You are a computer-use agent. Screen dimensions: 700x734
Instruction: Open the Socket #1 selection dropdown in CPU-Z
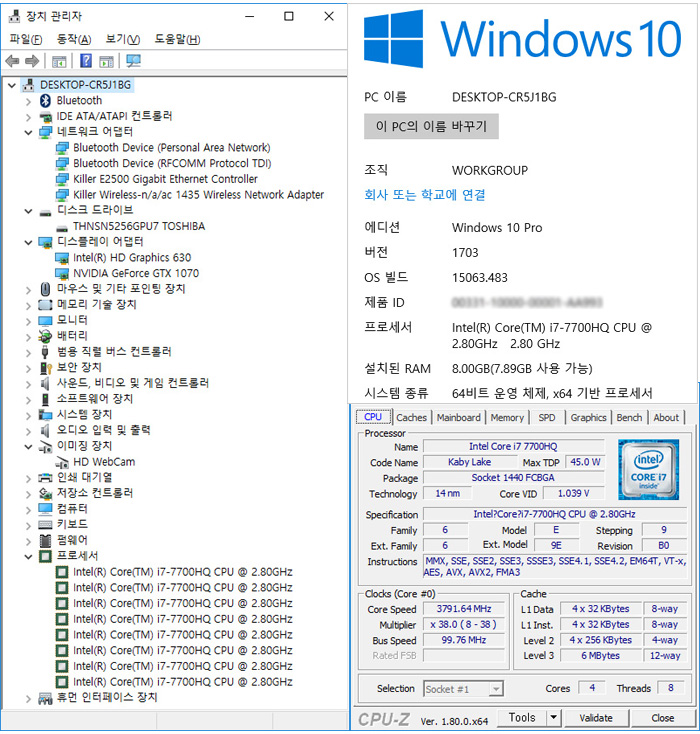coord(496,689)
